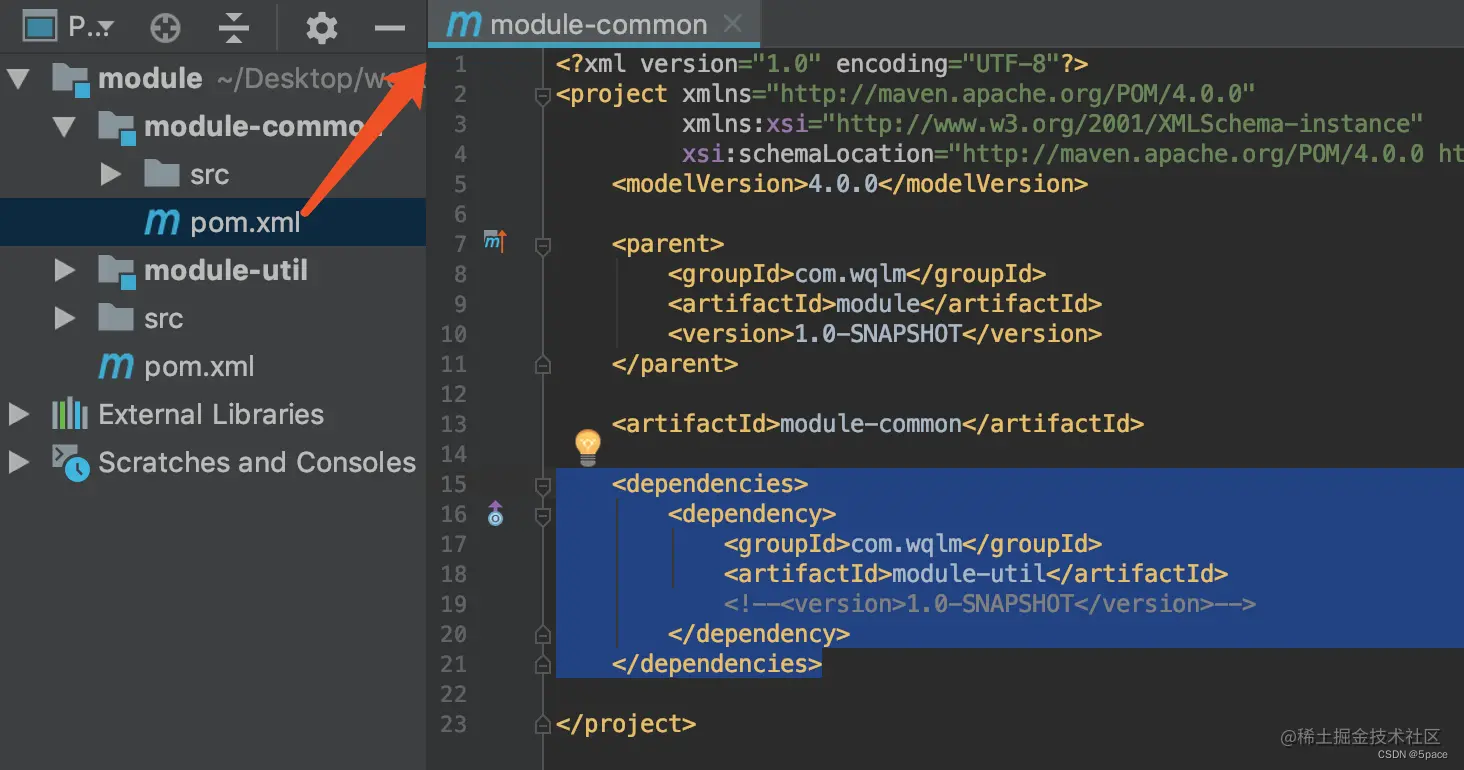Viewport: 1464px width, 770px height.
Task: Click the module-common folder icon
Action: [x=116, y=127]
